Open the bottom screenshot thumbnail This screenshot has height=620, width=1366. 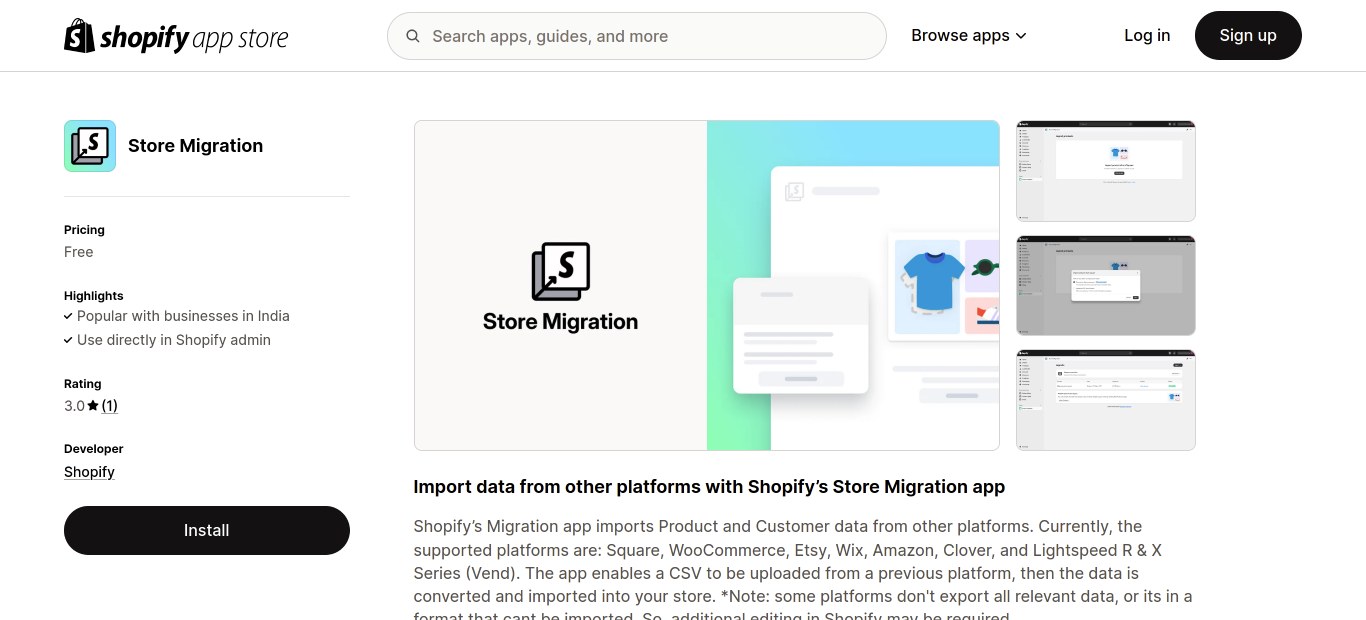click(x=1105, y=399)
